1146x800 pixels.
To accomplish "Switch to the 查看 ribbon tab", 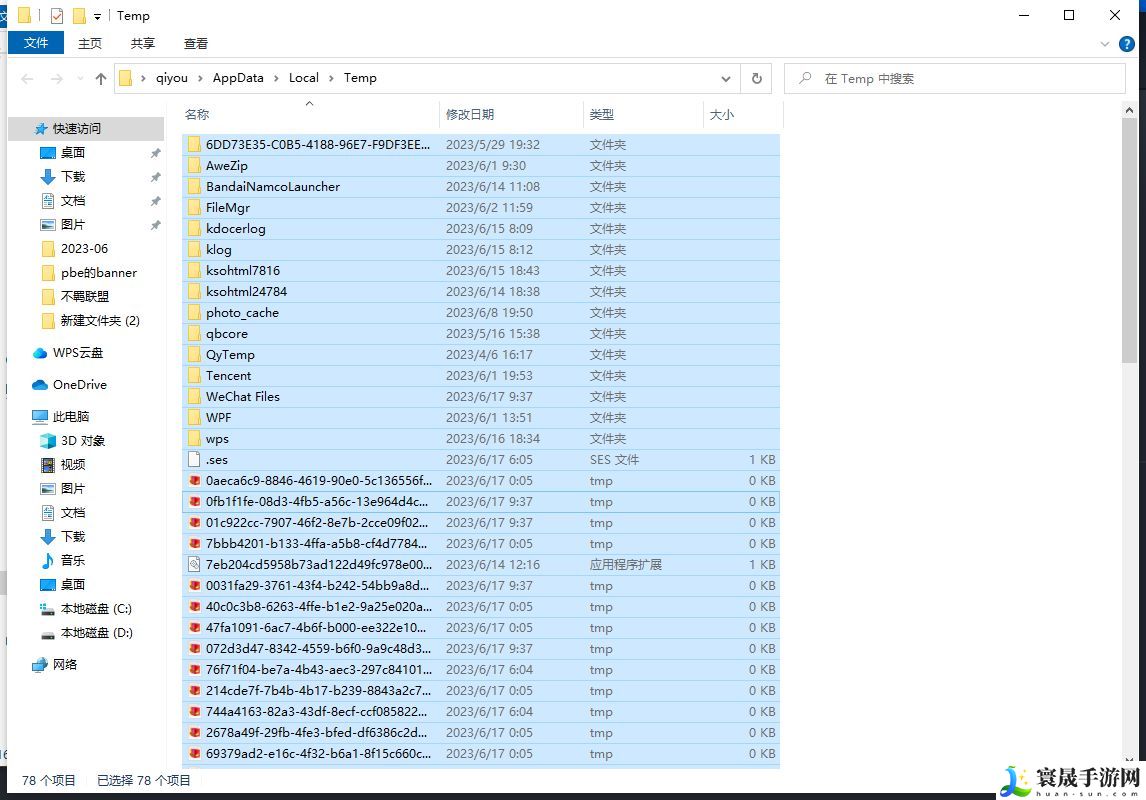I will click(196, 43).
